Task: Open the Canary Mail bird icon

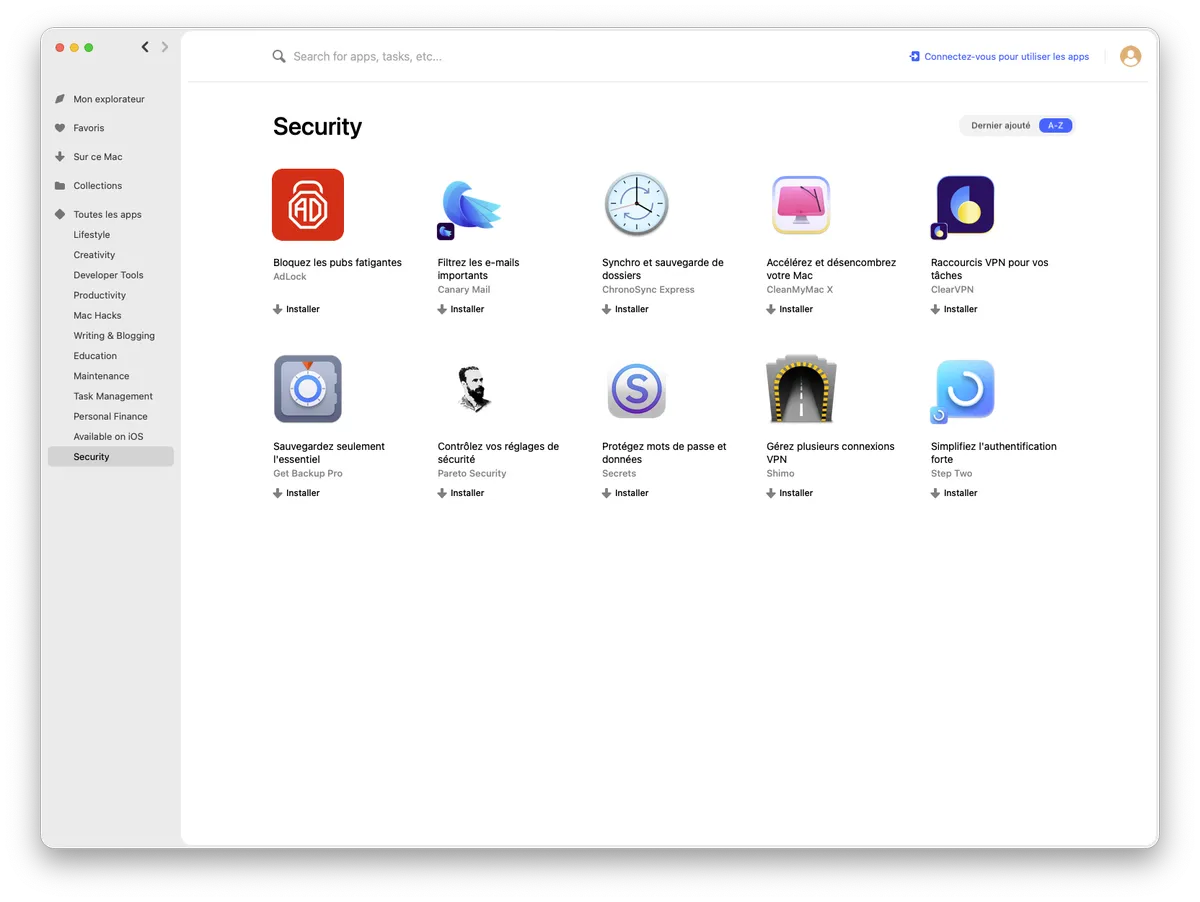Action: coord(470,206)
